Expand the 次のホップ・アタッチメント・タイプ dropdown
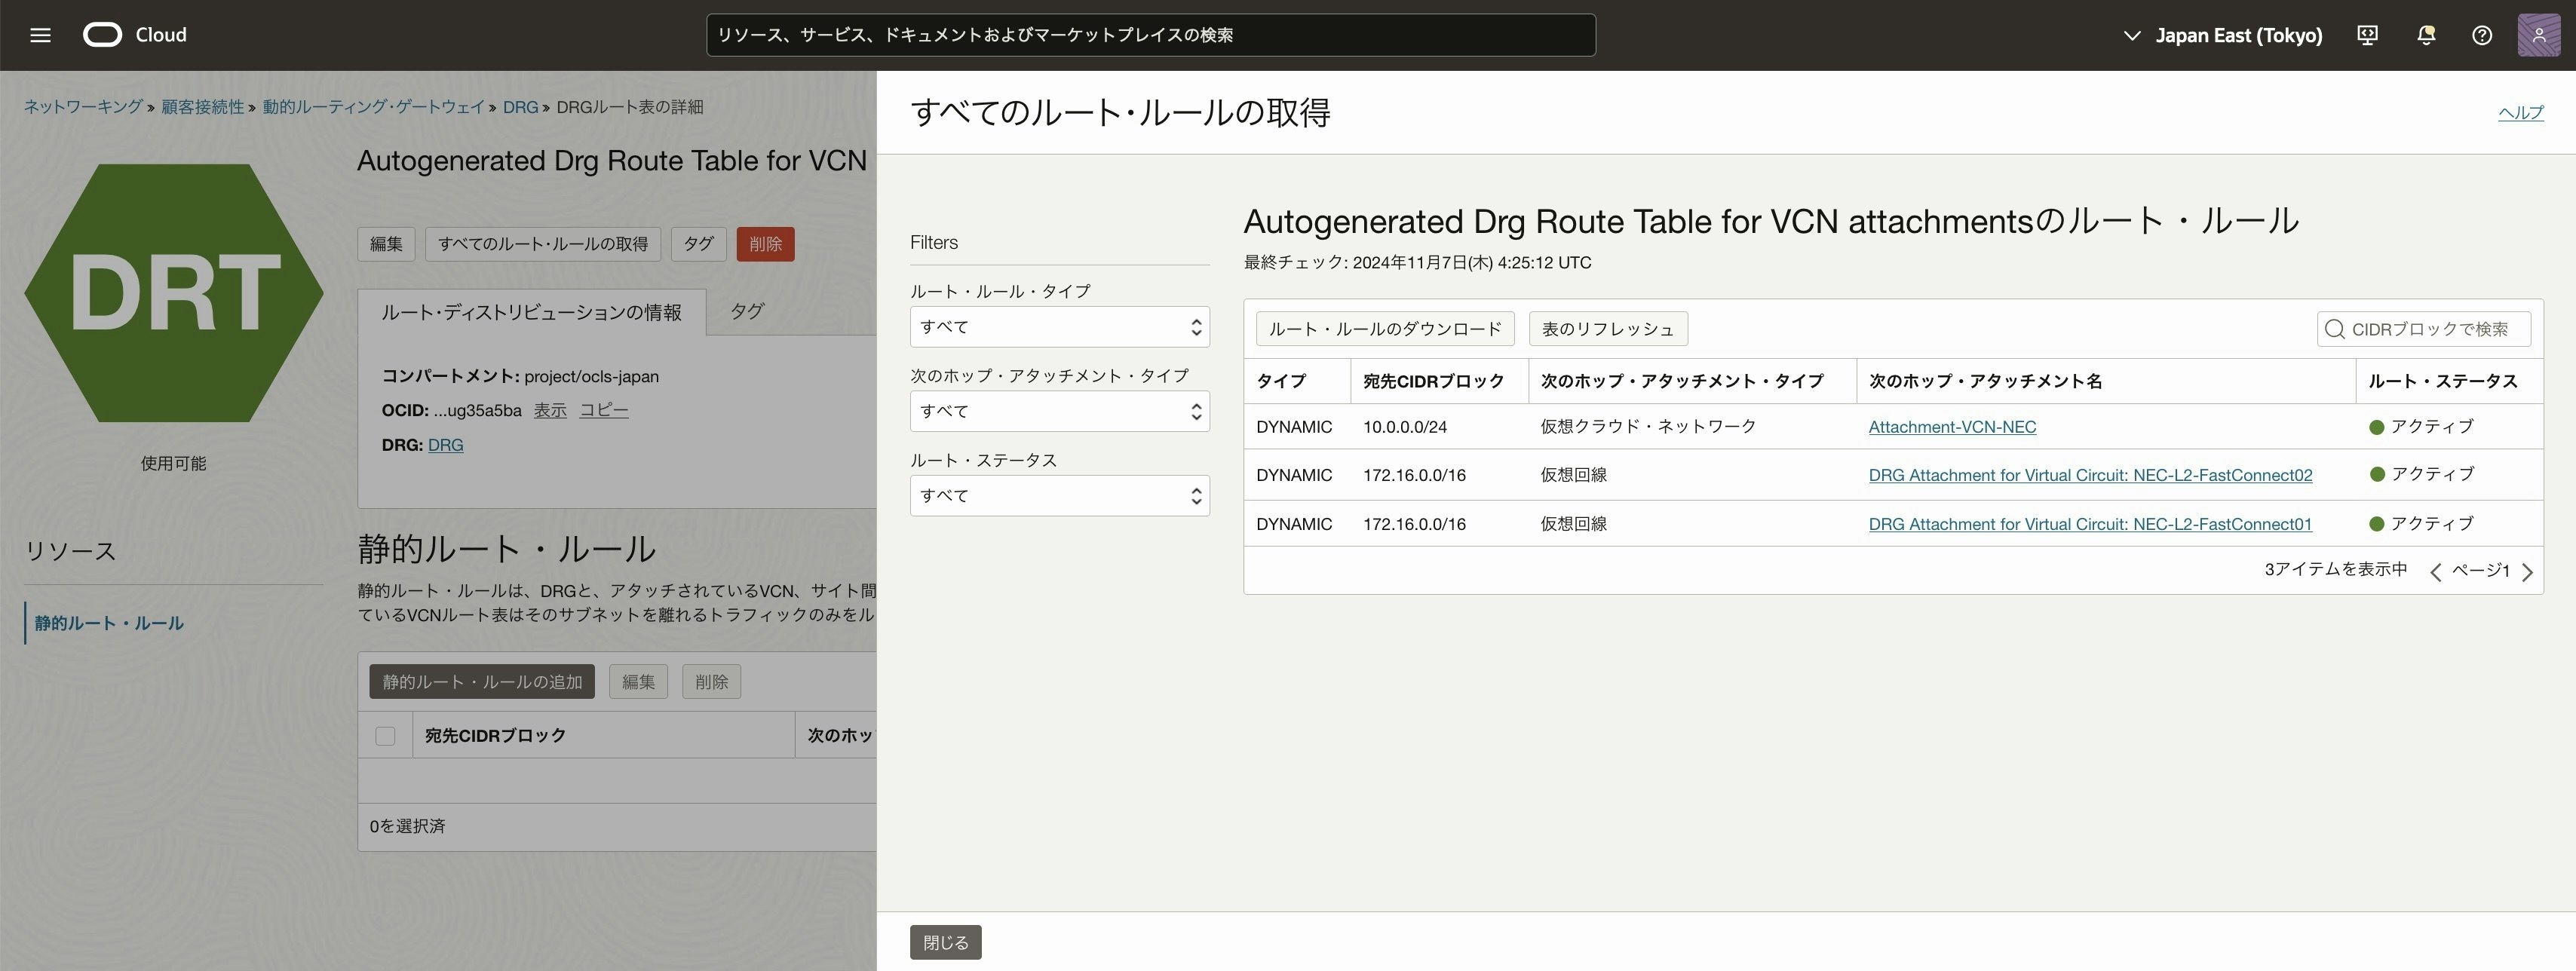 (x=1059, y=411)
